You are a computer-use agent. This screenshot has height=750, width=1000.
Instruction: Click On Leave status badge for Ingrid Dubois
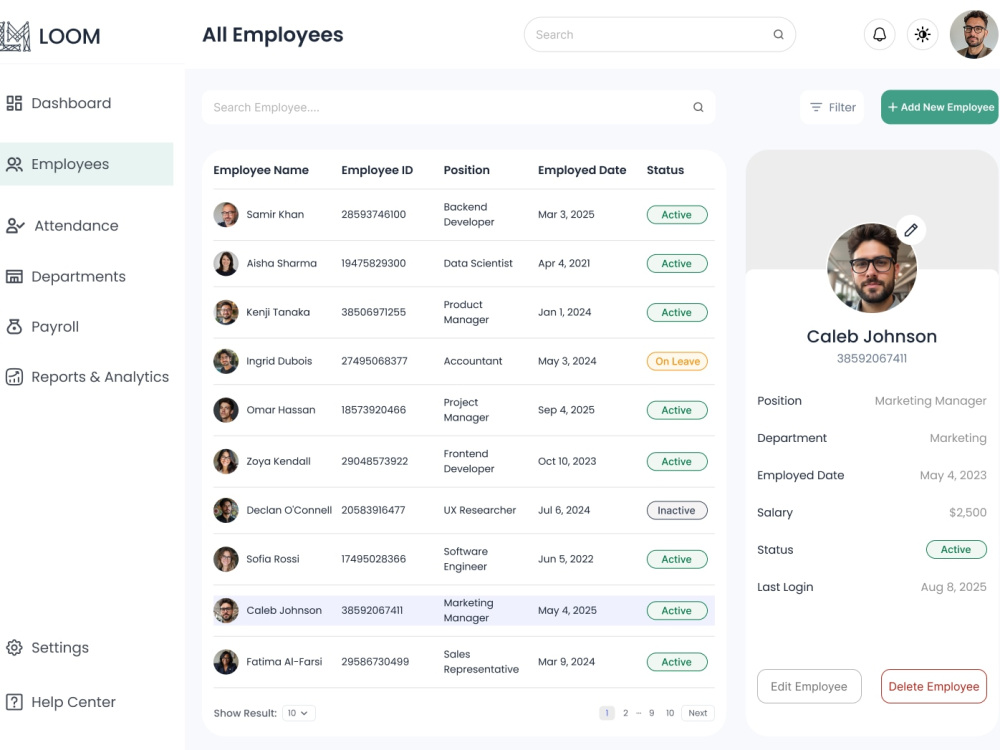pos(677,362)
